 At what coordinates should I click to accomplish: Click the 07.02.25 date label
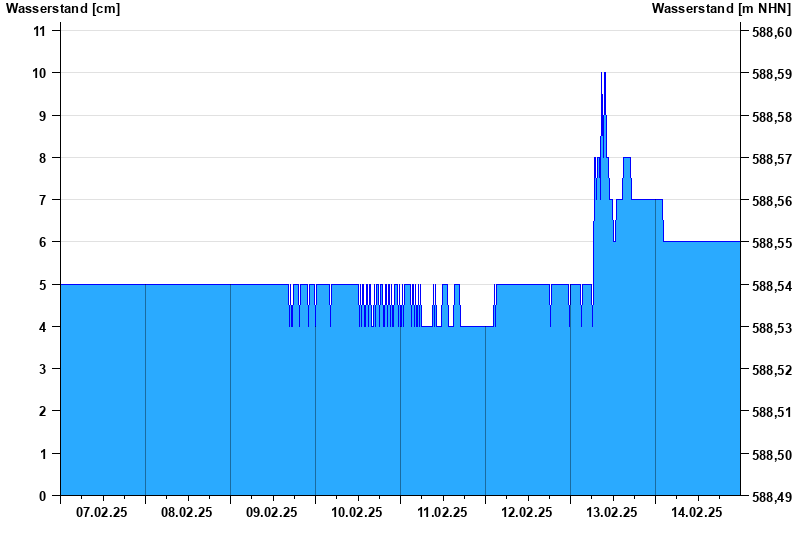(102, 512)
